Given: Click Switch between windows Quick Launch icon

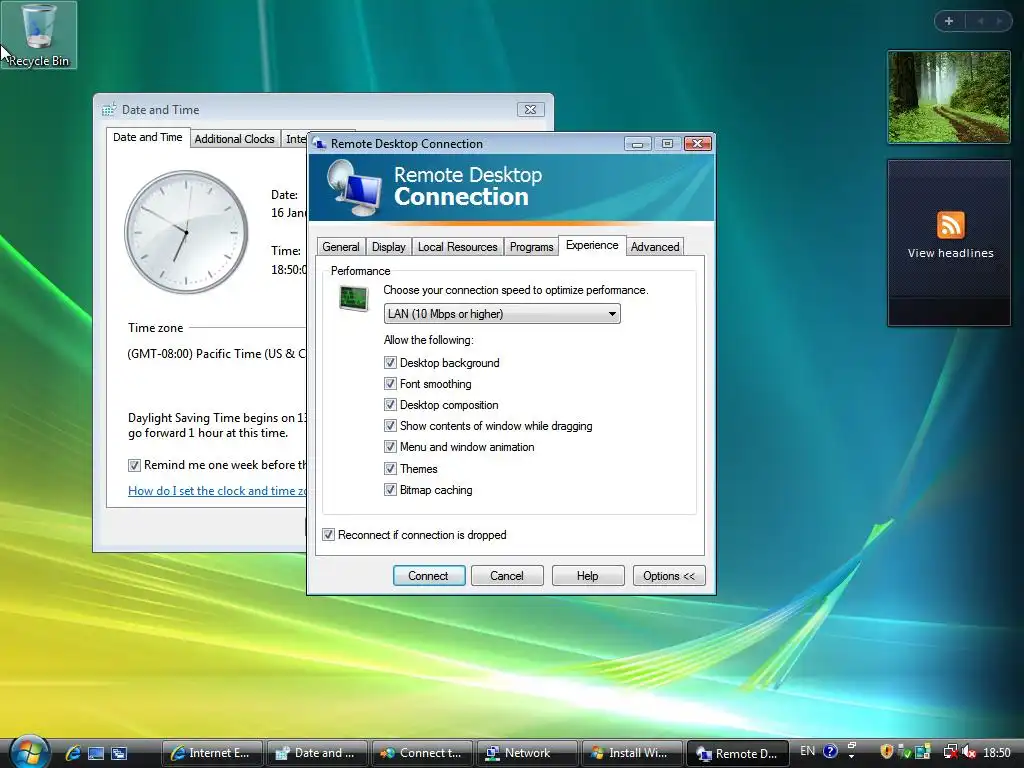Looking at the screenshot, I should pos(119,753).
